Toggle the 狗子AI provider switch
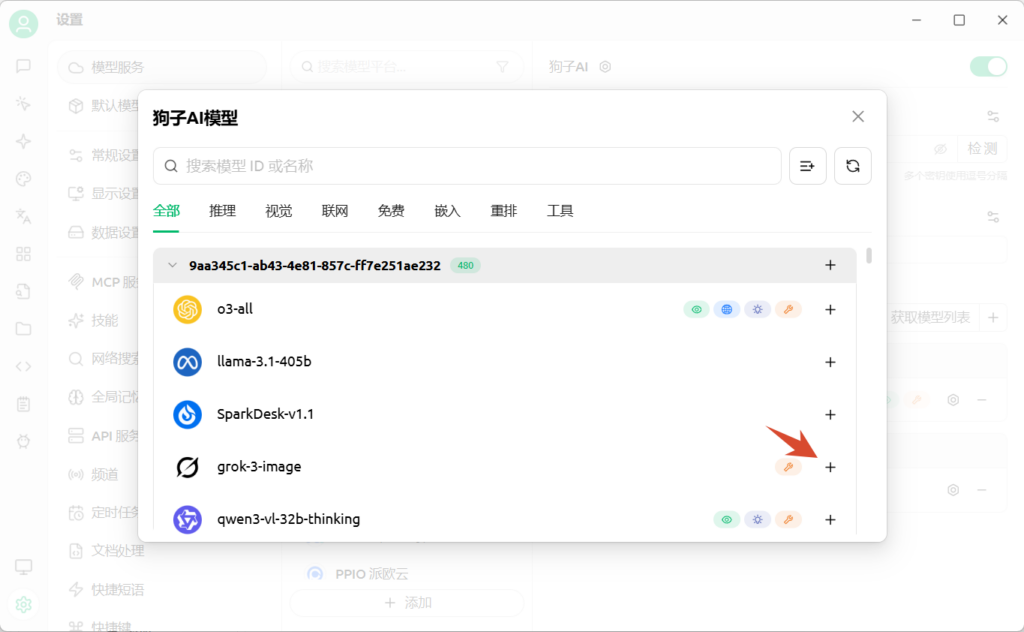Screen dimensions: 1024x632 tap(989, 67)
